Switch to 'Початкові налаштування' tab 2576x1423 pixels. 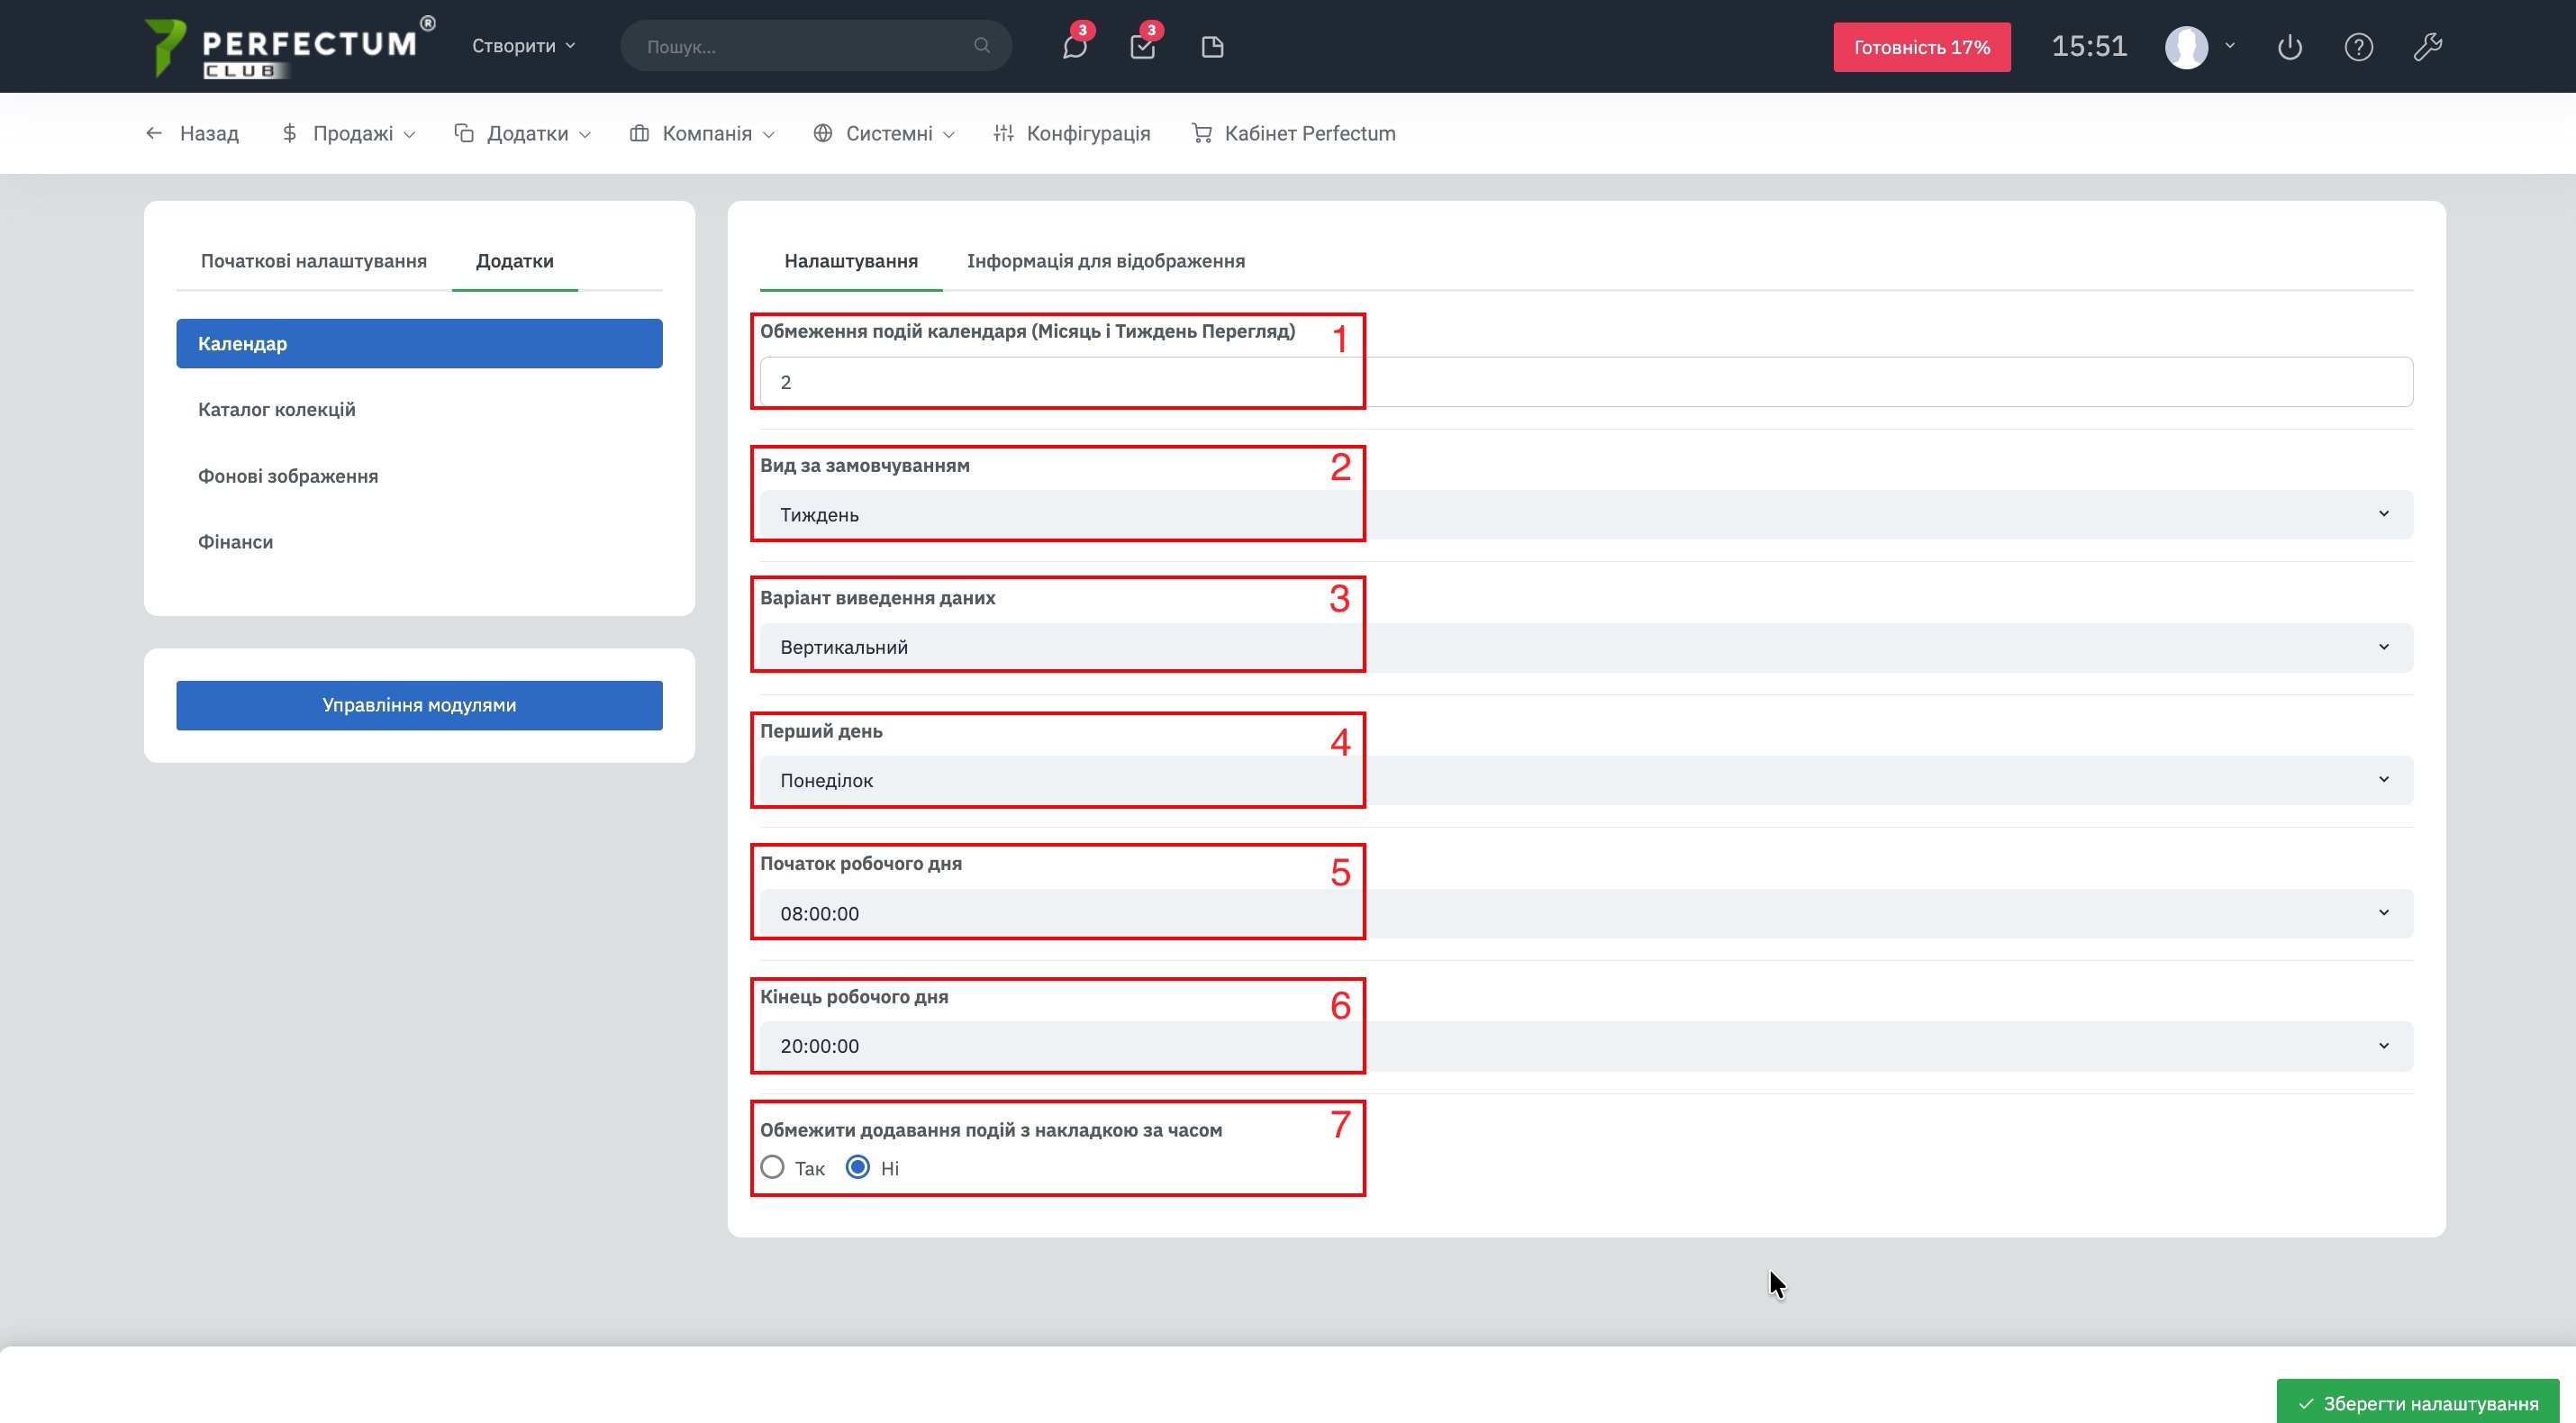(313, 261)
